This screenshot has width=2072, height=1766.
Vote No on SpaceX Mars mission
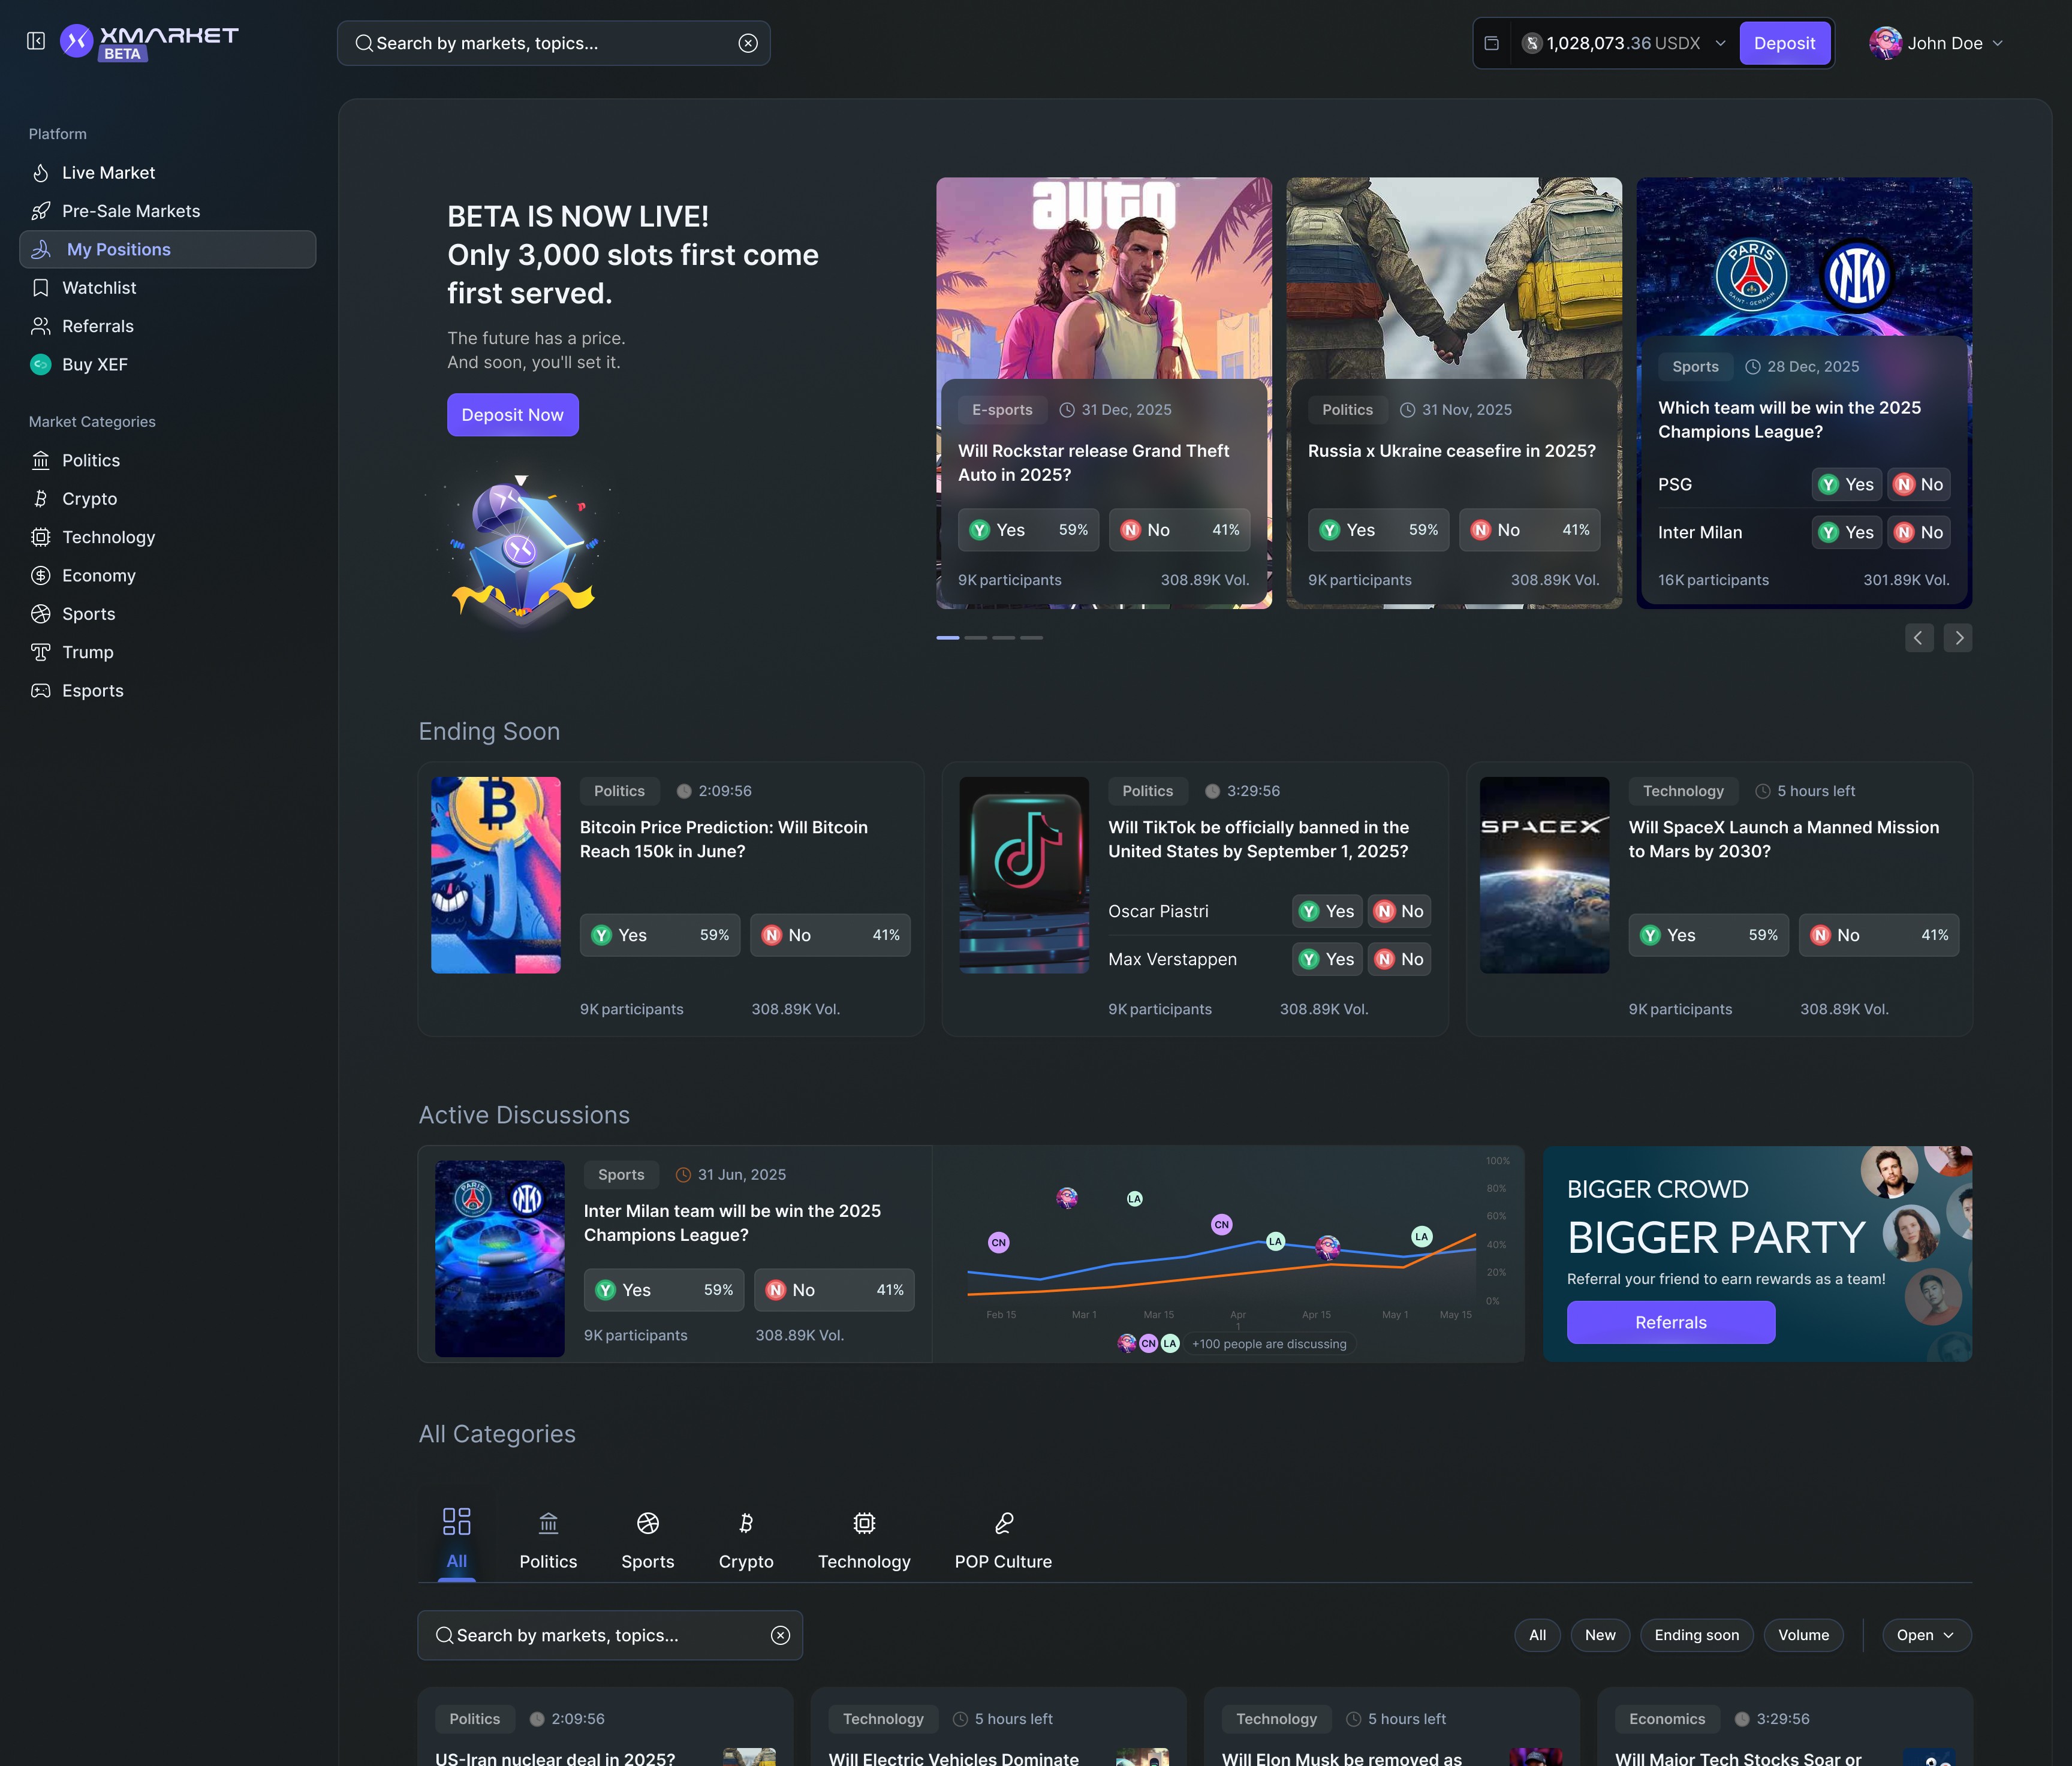[1879, 935]
